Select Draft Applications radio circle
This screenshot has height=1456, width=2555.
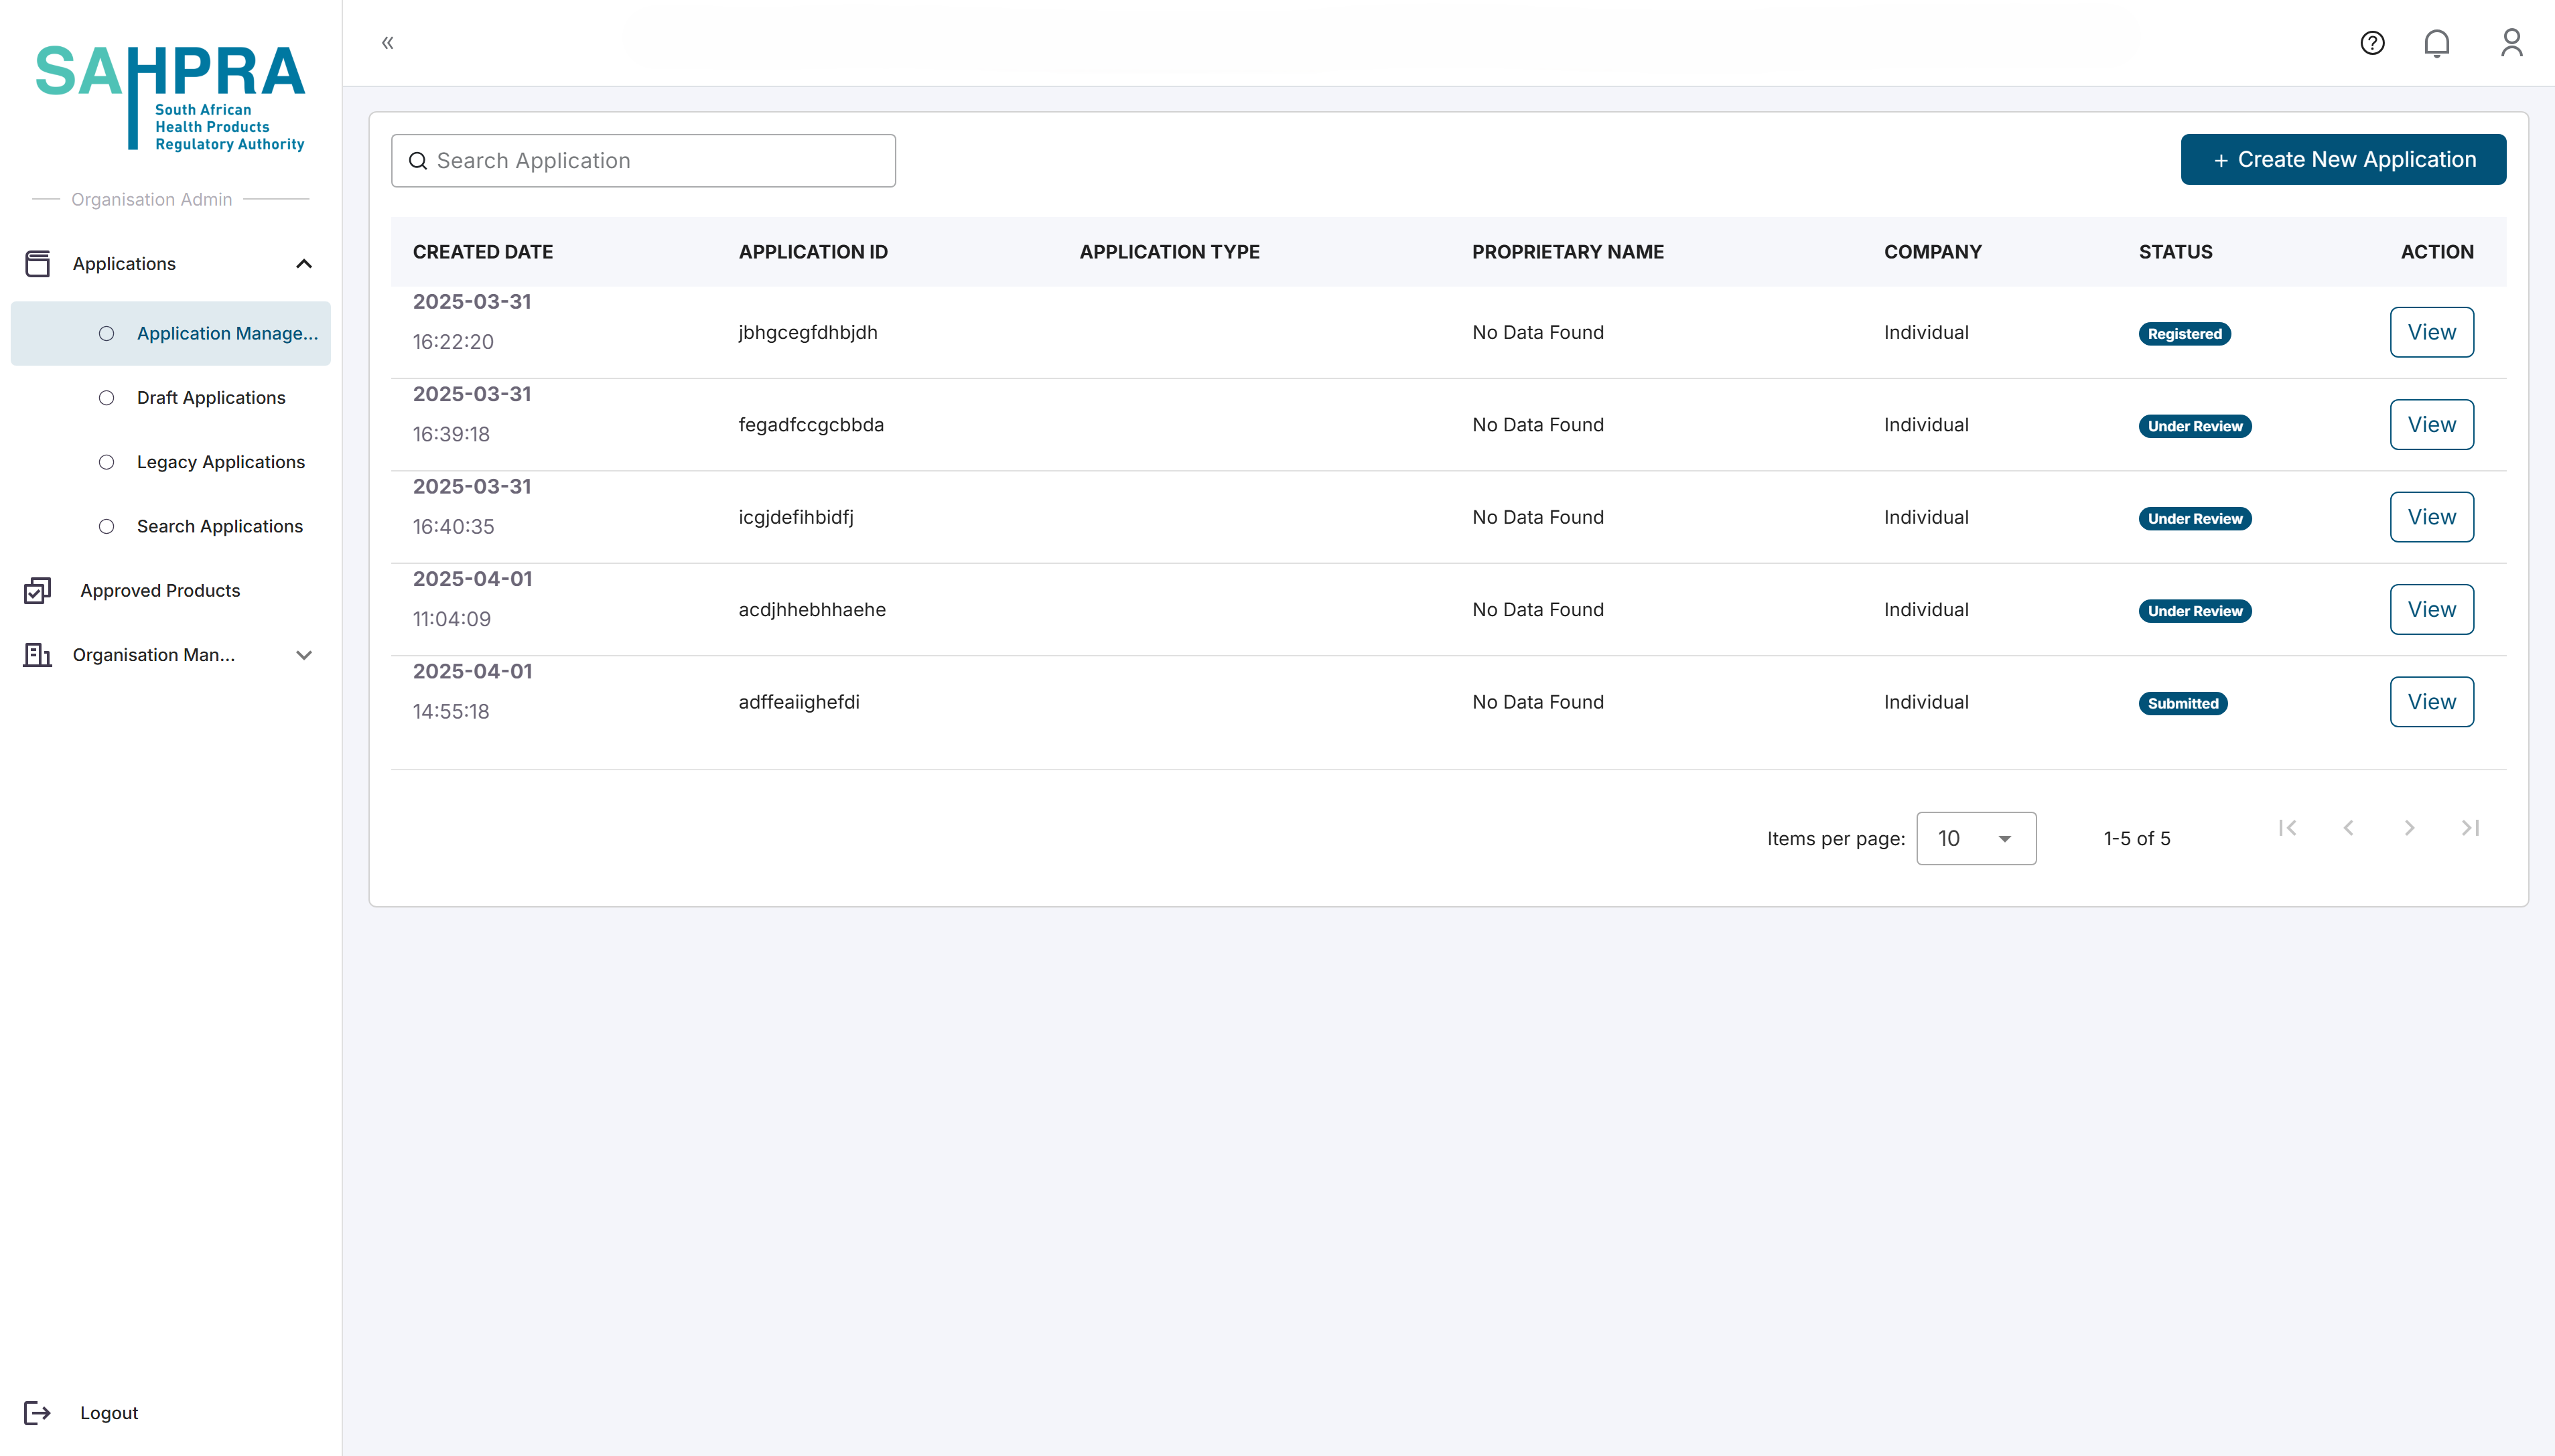(x=107, y=398)
